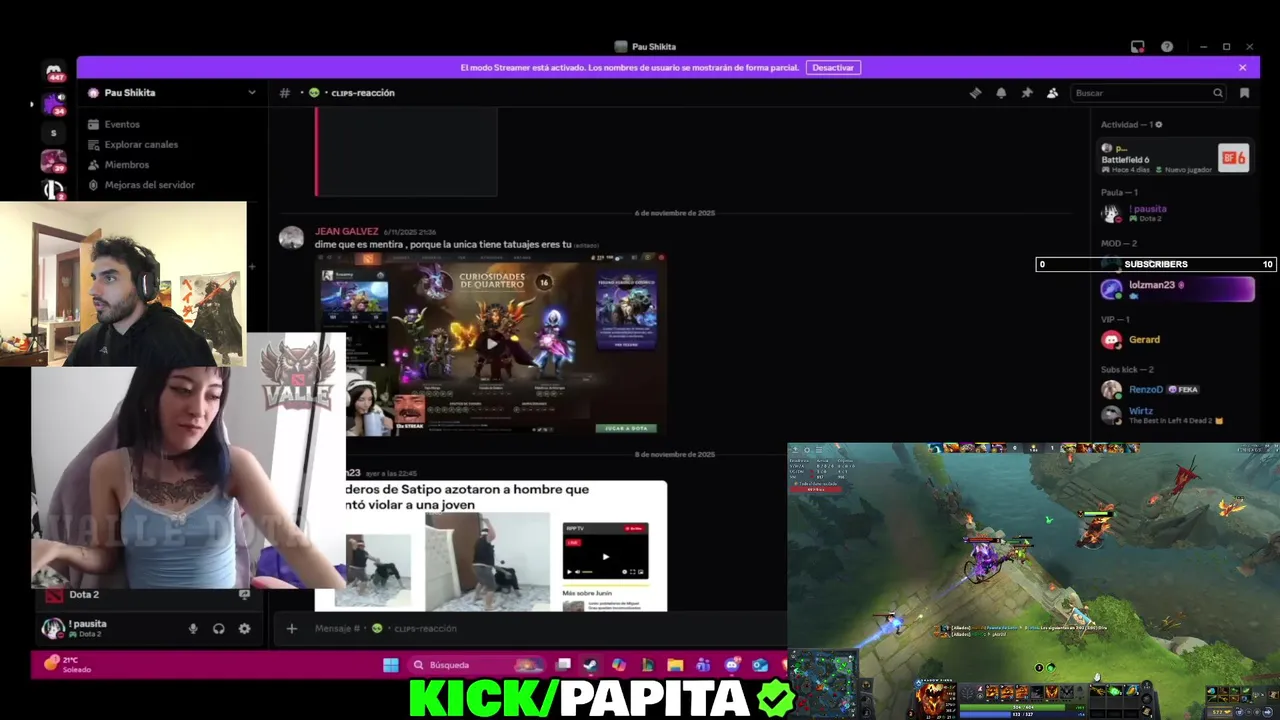The width and height of the screenshot is (1280, 720).
Task: Open the Discord help question mark icon
Action: (x=1167, y=47)
